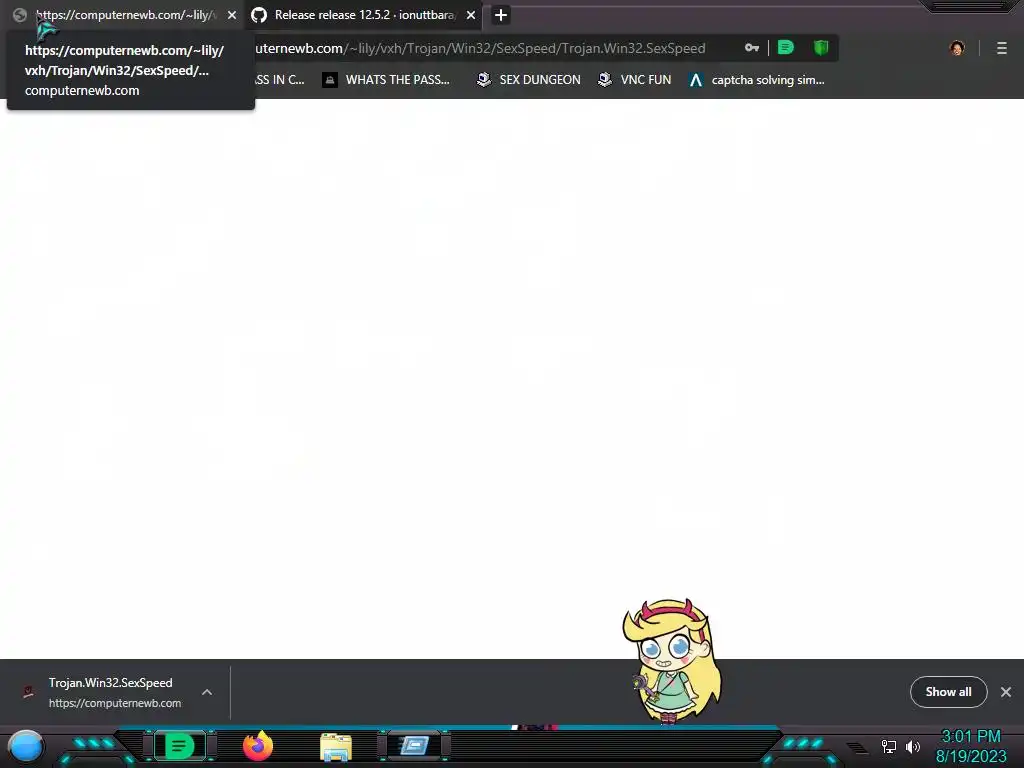1024x768 pixels.
Task: Click the address bar URL field
Action: 480,48
